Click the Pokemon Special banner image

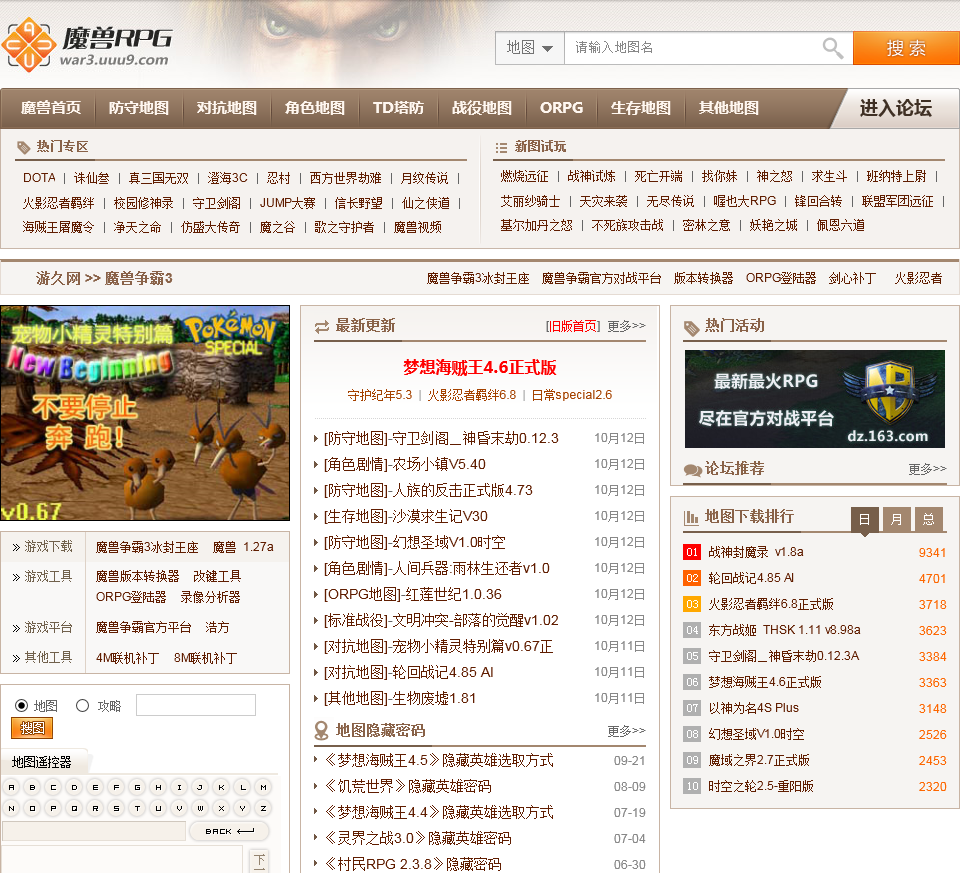click(145, 413)
